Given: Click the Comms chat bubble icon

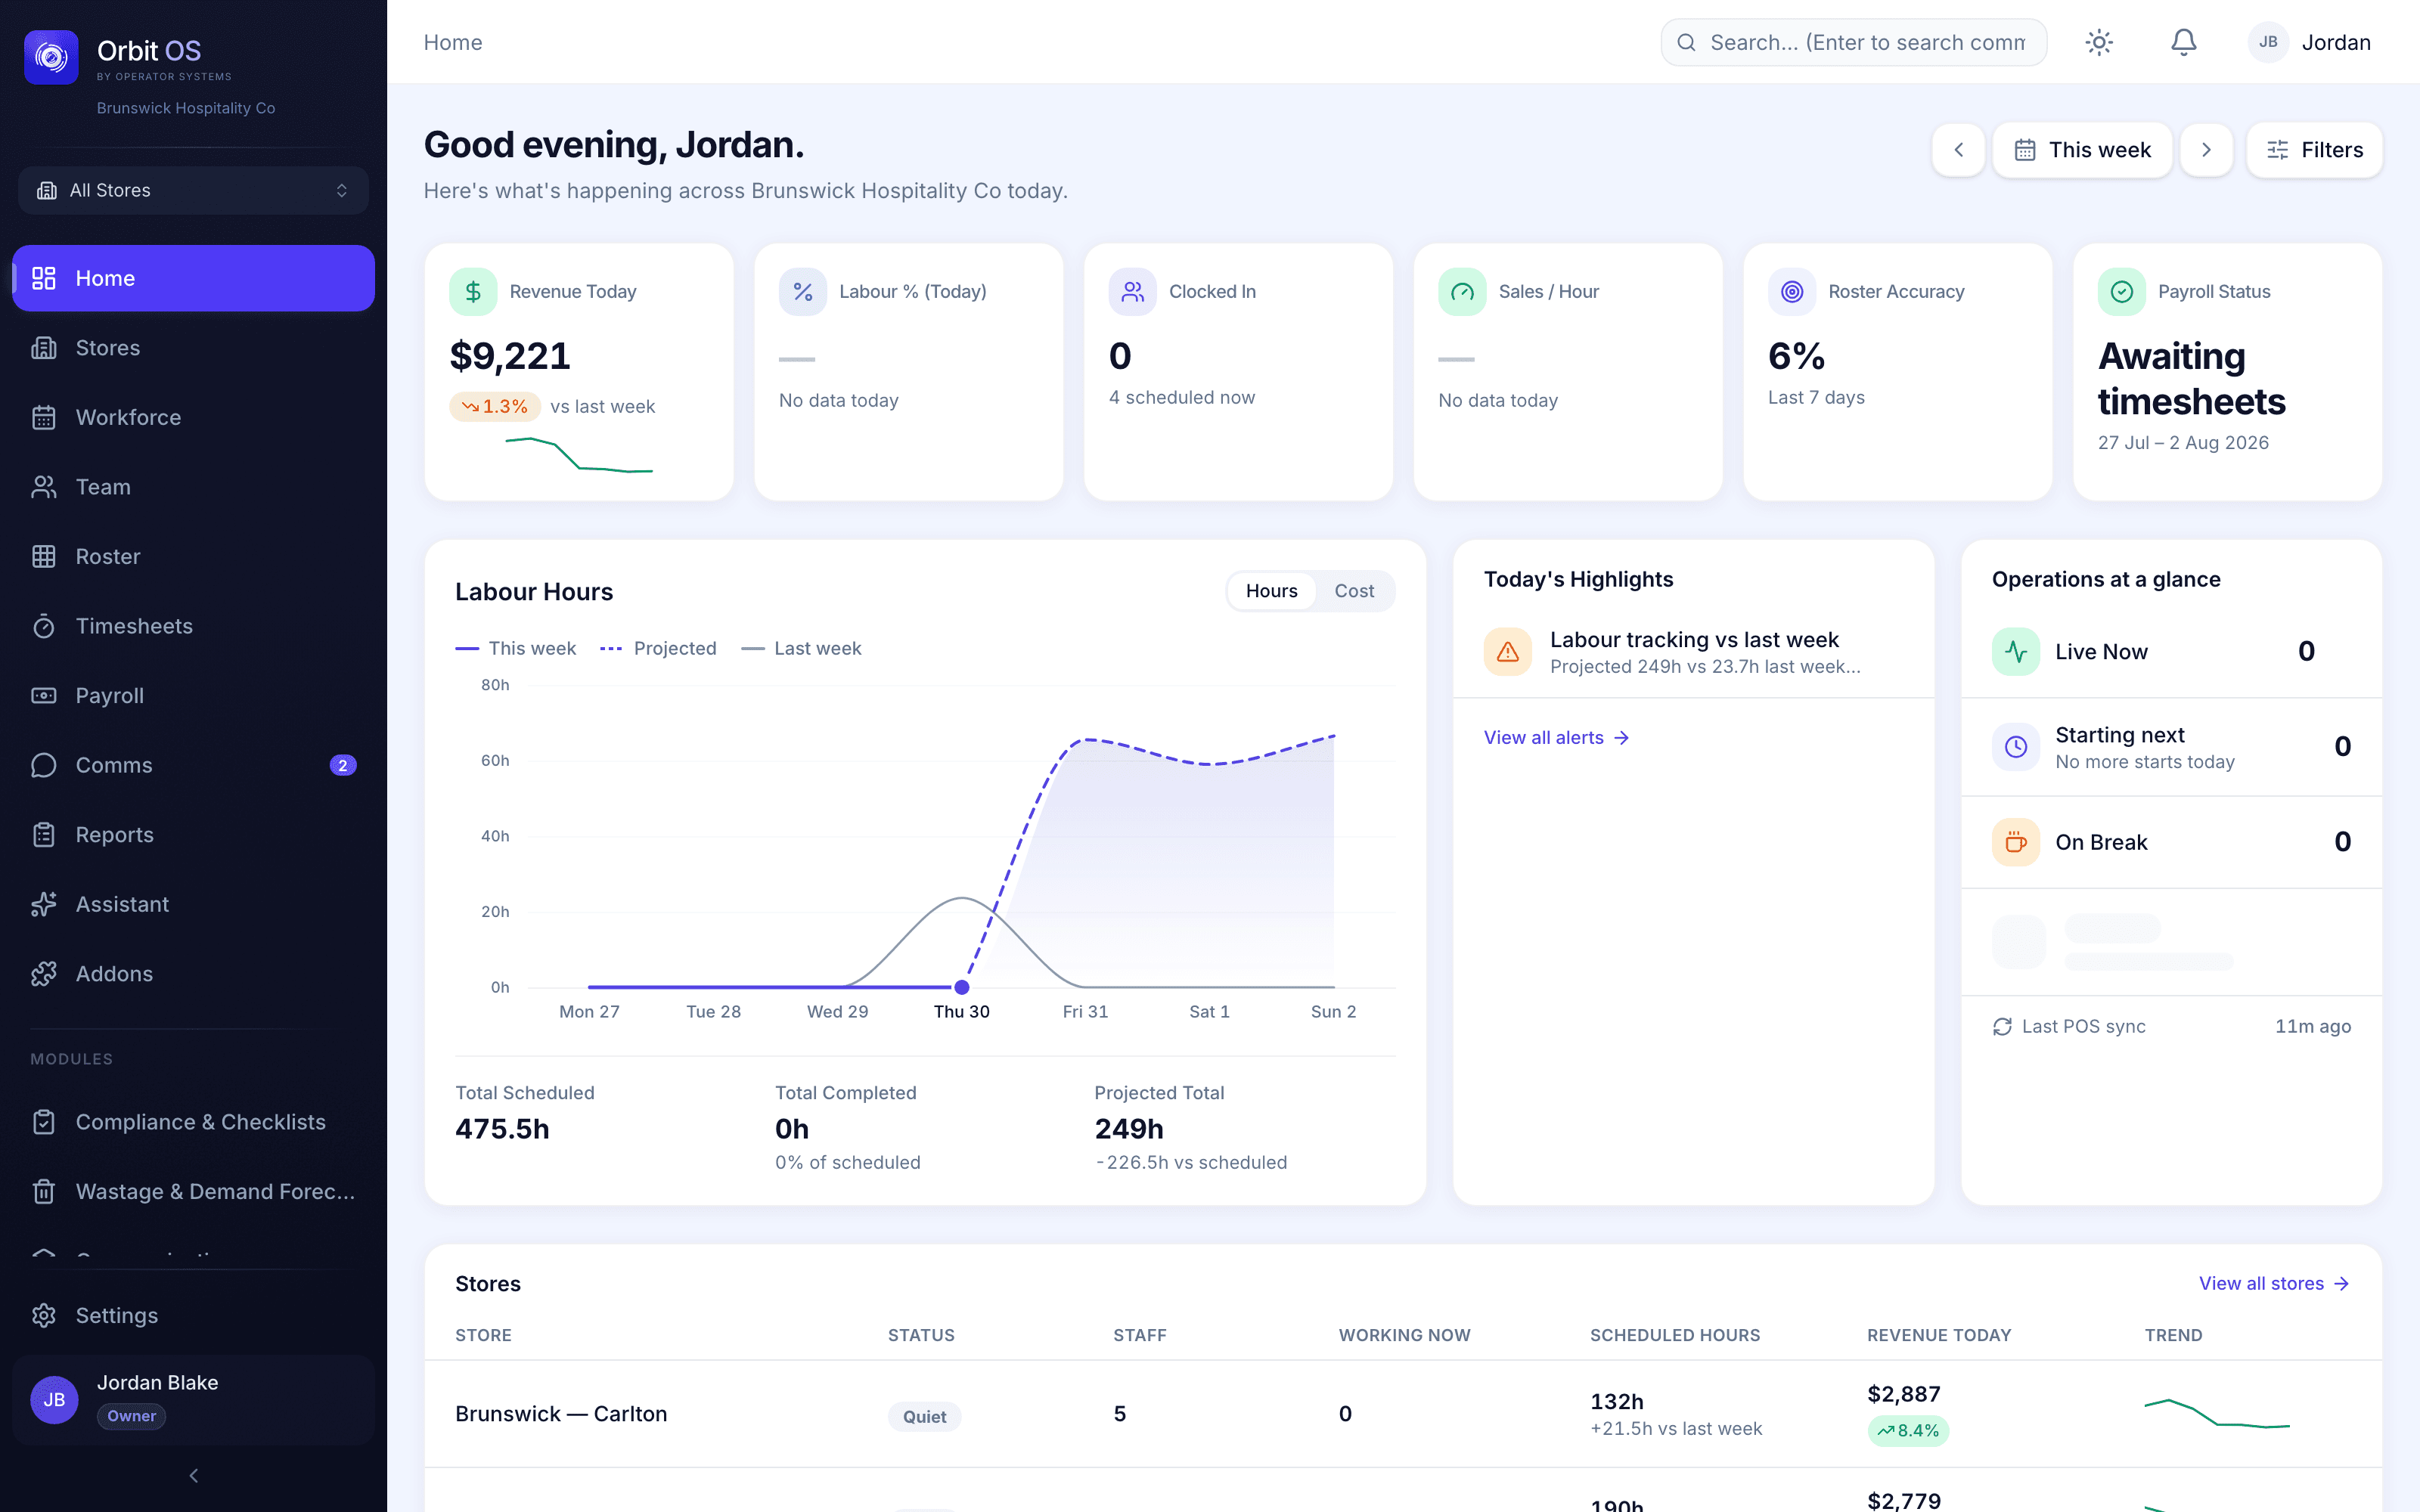Looking at the screenshot, I should pos(43,765).
